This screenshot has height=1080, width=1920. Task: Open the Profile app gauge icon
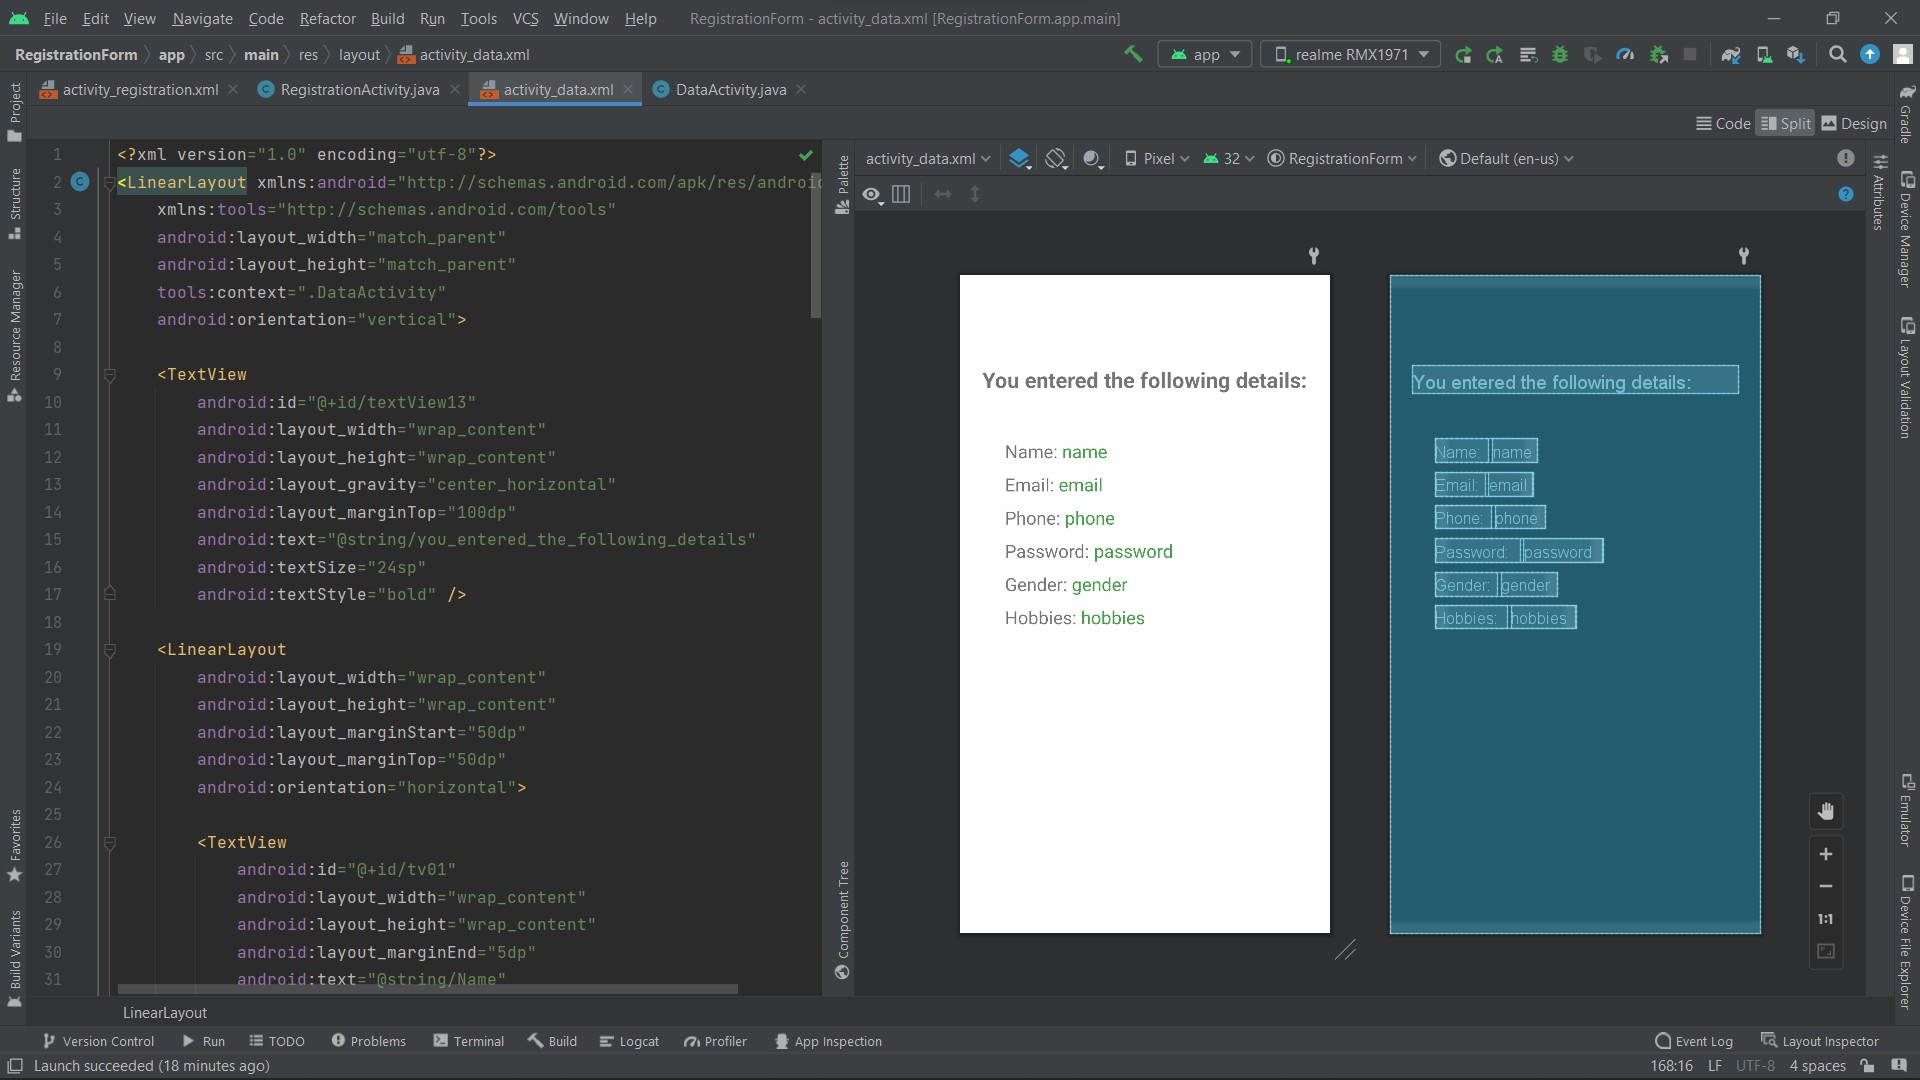click(x=1625, y=55)
